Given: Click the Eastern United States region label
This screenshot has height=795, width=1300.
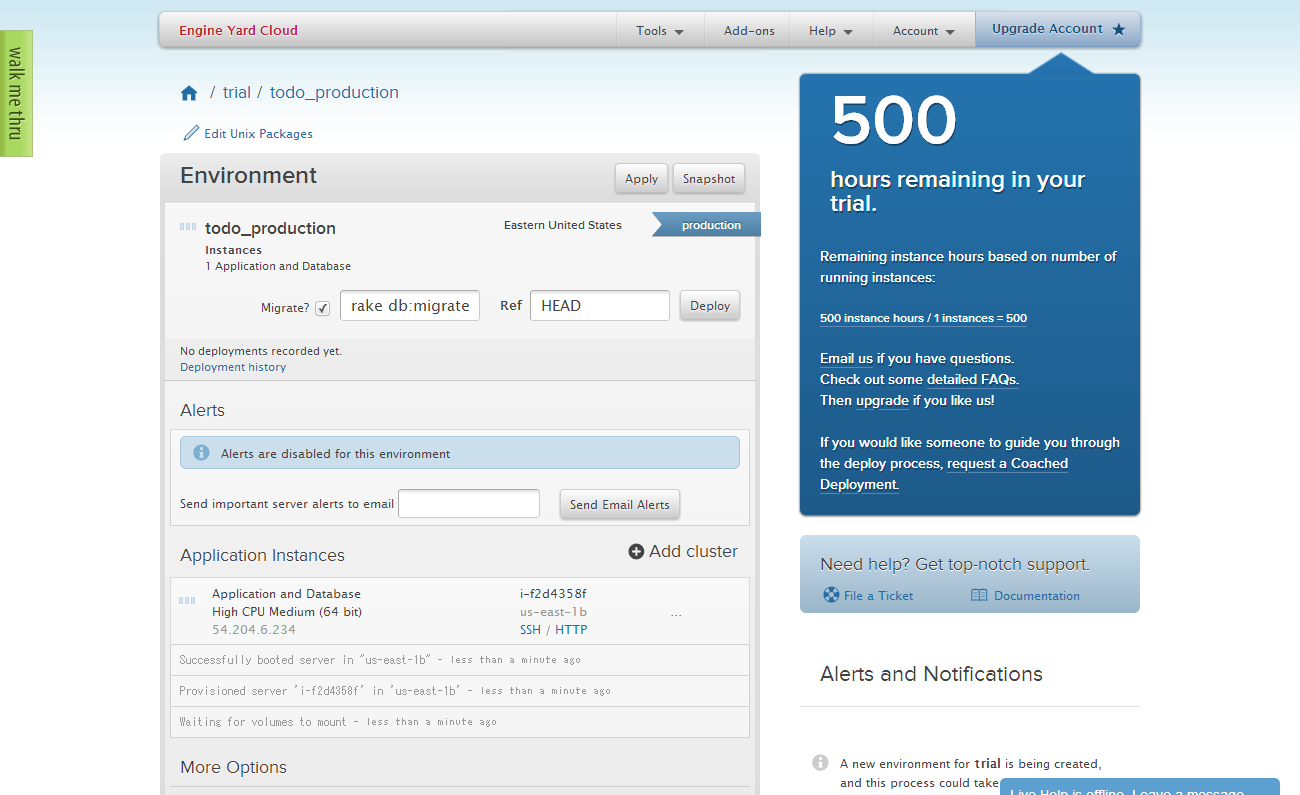Looking at the screenshot, I should [x=563, y=225].
